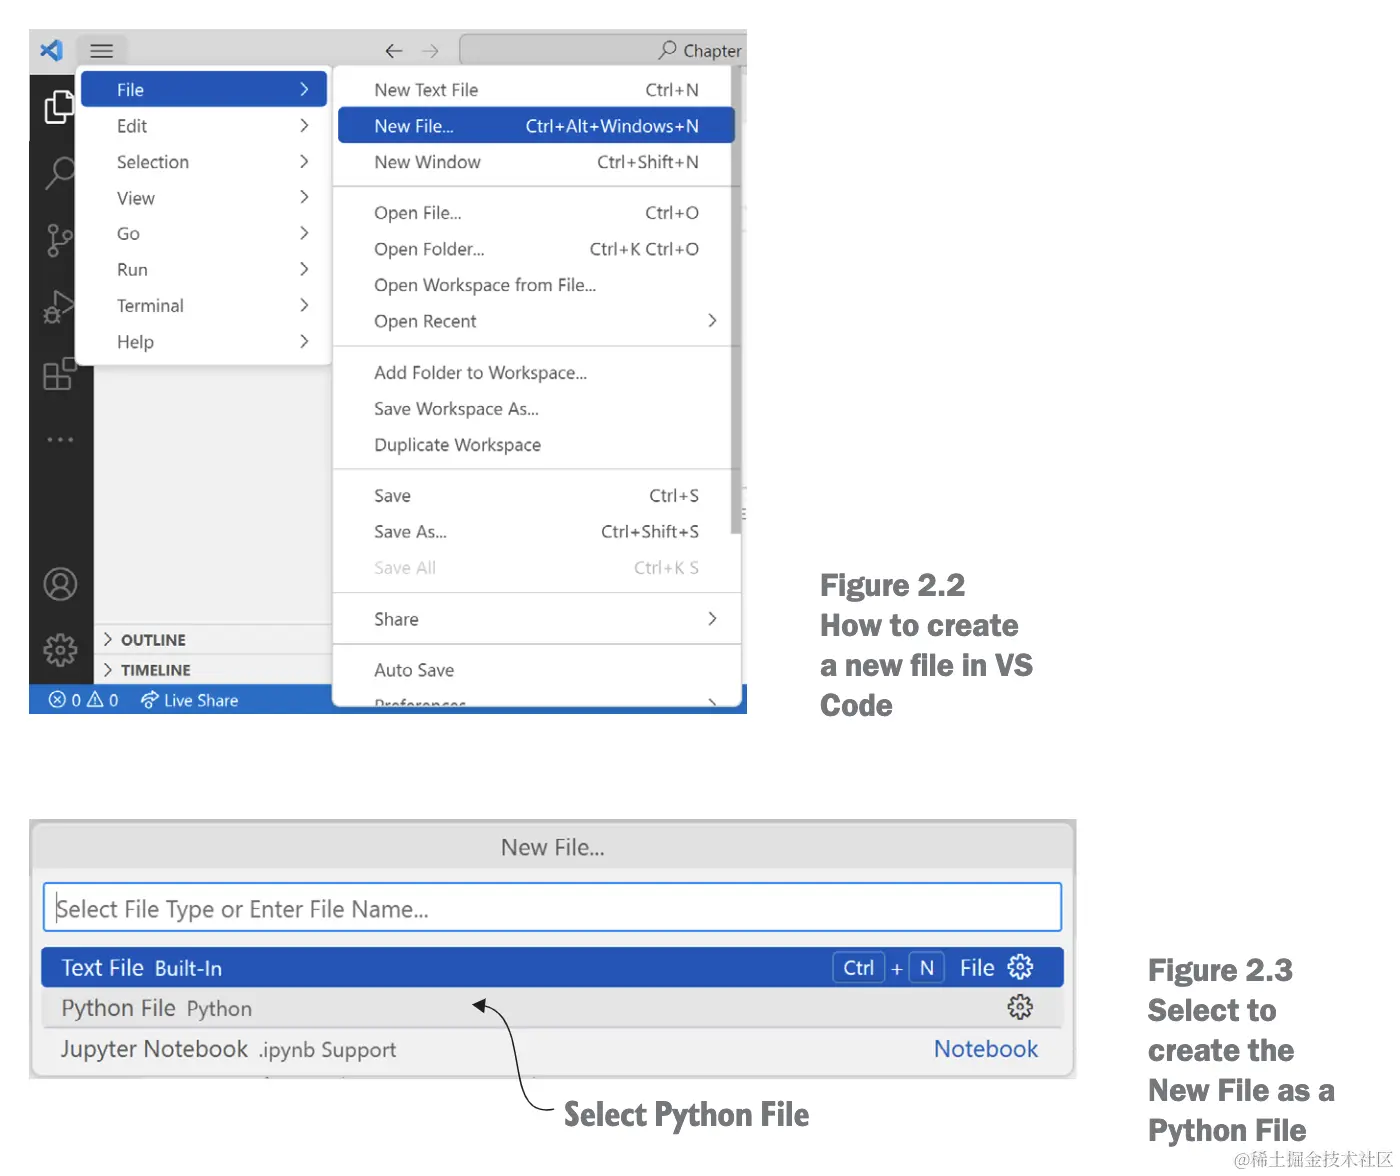This screenshot has height=1176, width=1400.
Task: Start Live Share from the status bar
Action: pos(189,700)
